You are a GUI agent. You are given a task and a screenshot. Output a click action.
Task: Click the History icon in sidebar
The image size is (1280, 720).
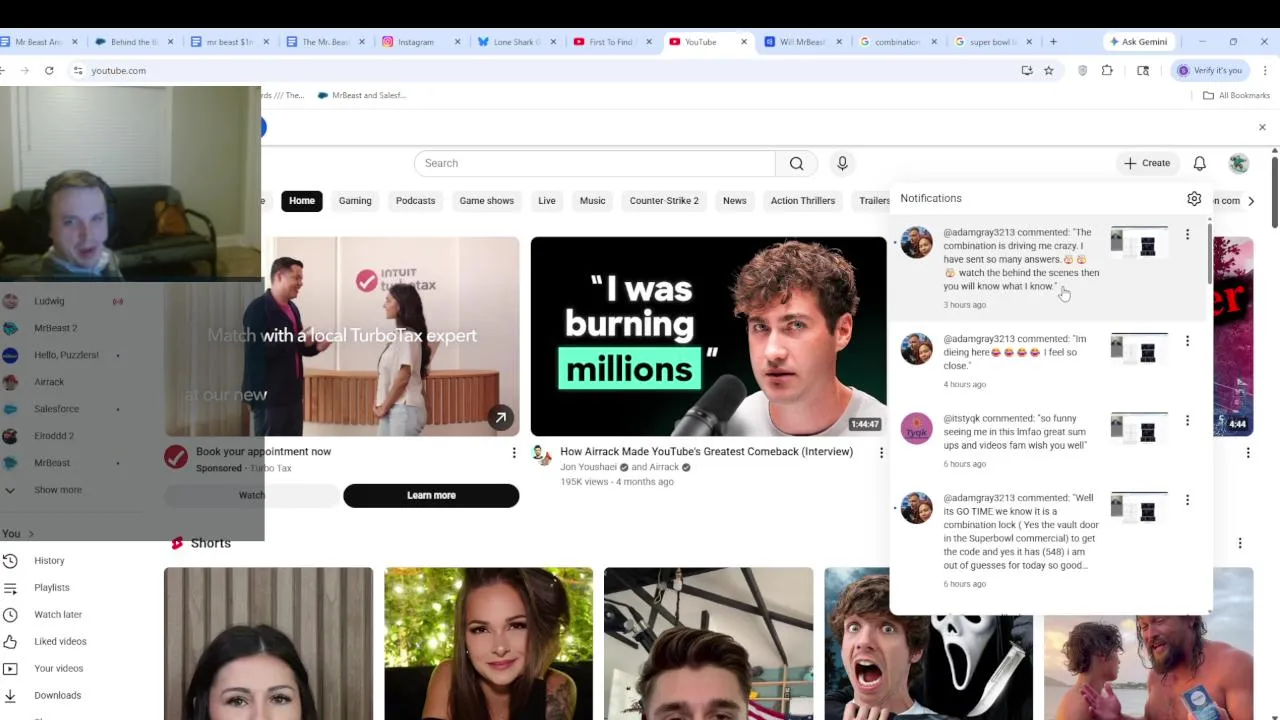(x=10, y=561)
